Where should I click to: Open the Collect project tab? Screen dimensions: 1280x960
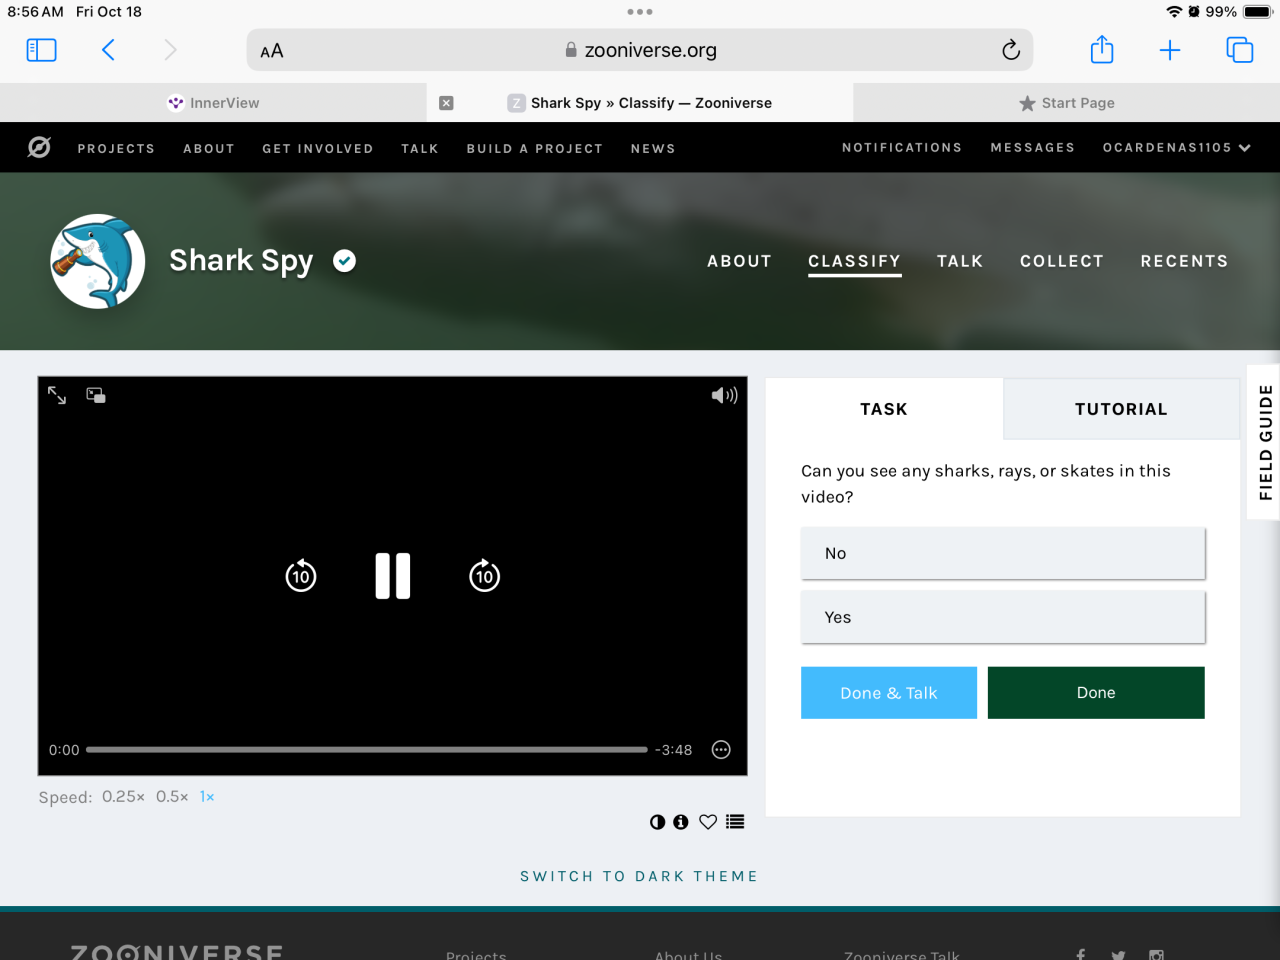point(1062,261)
